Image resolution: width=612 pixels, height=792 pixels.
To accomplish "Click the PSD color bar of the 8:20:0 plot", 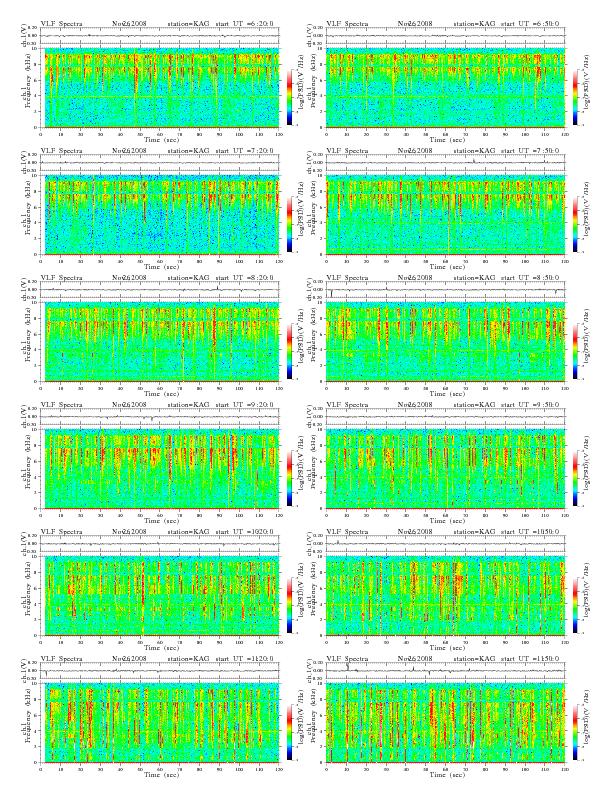I will [x=289, y=351].
